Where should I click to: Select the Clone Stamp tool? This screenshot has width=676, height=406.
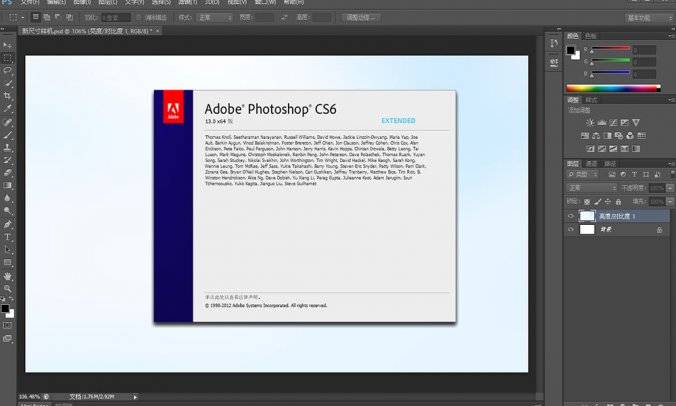click(7, 147)
